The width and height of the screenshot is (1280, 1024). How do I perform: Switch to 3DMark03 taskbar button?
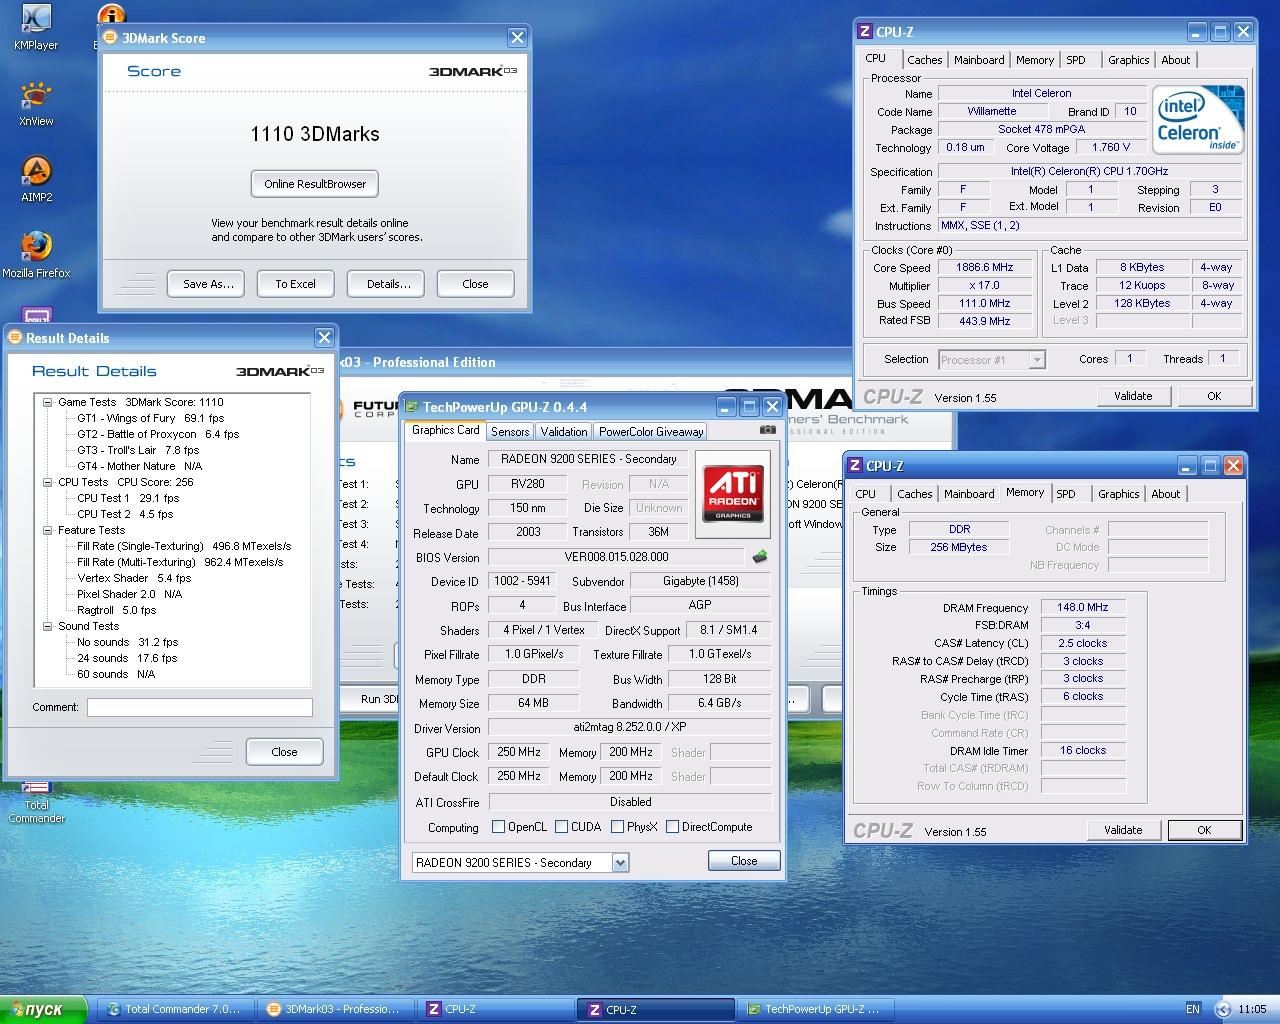point(334,1010)
